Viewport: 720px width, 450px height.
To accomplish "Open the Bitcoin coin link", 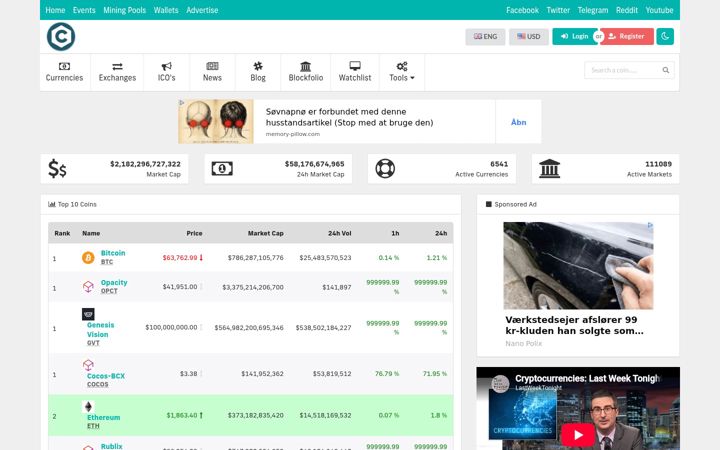I will 113,253.
